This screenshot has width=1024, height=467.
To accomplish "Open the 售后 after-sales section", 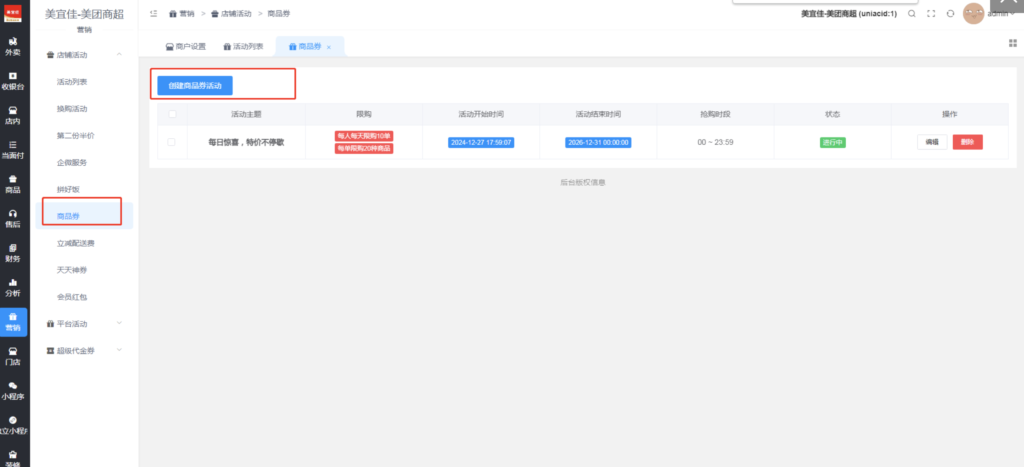I will tap(12, 218).
